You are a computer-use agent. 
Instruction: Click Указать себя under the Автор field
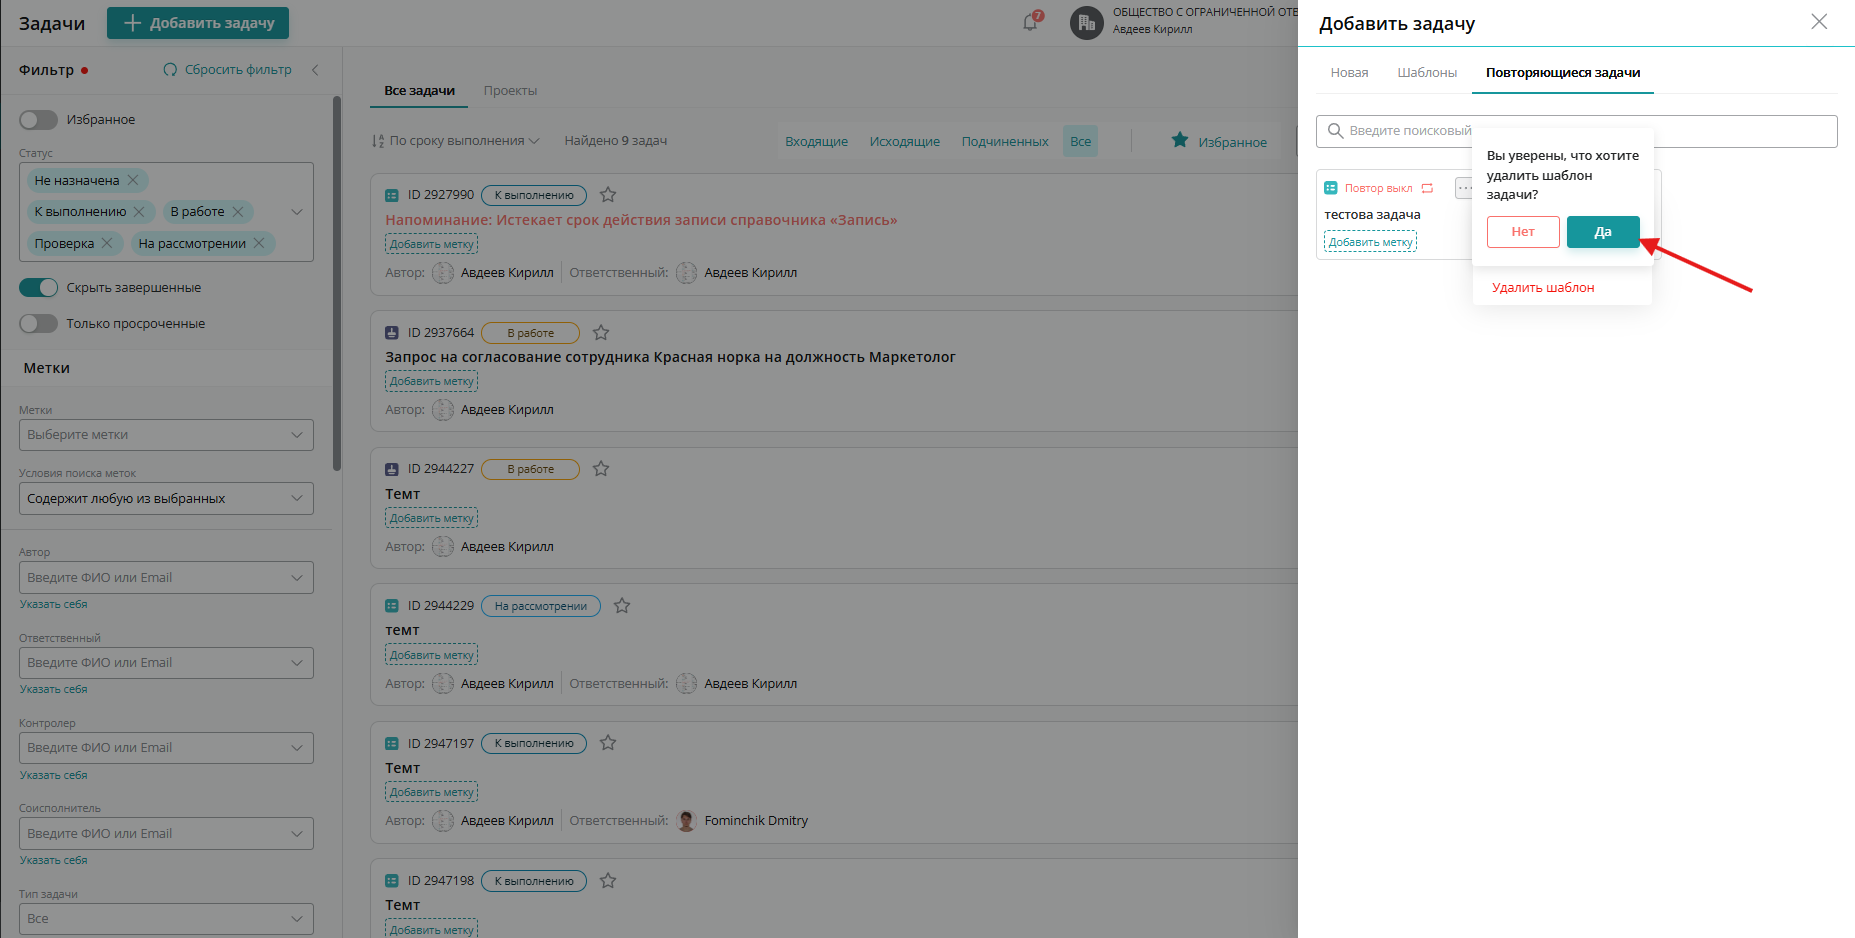(54, 605)
